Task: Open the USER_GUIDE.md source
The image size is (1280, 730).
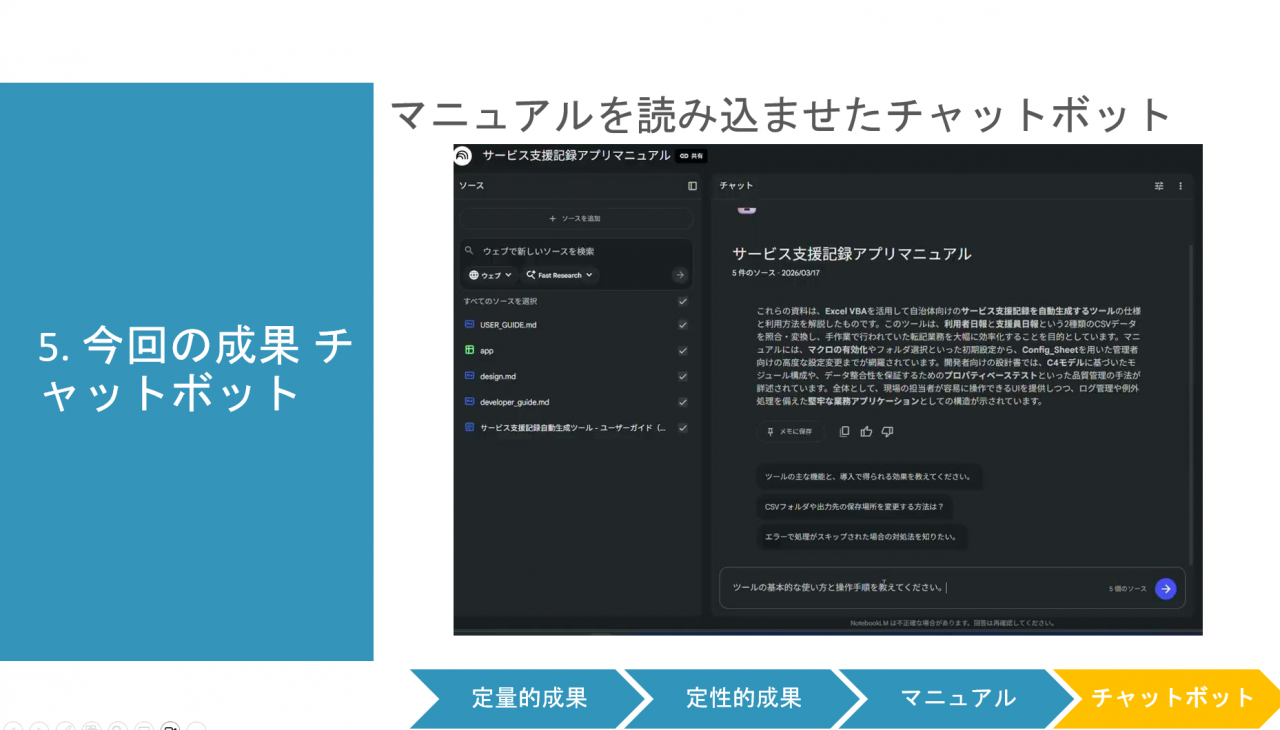Action: coord(508,325)
